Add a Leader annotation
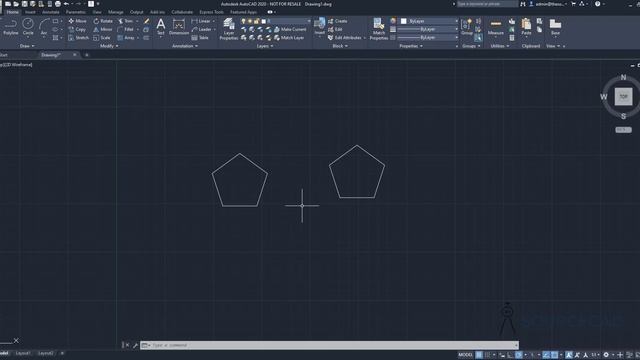 (x=202, y=29)
